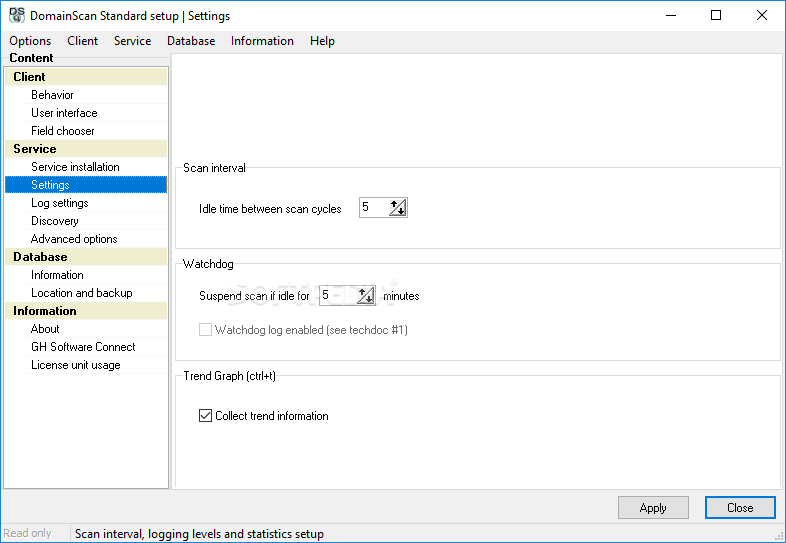This screenshot has width=786, height=543.
Task: Open Advanced options page
Action: coord(74,239)
